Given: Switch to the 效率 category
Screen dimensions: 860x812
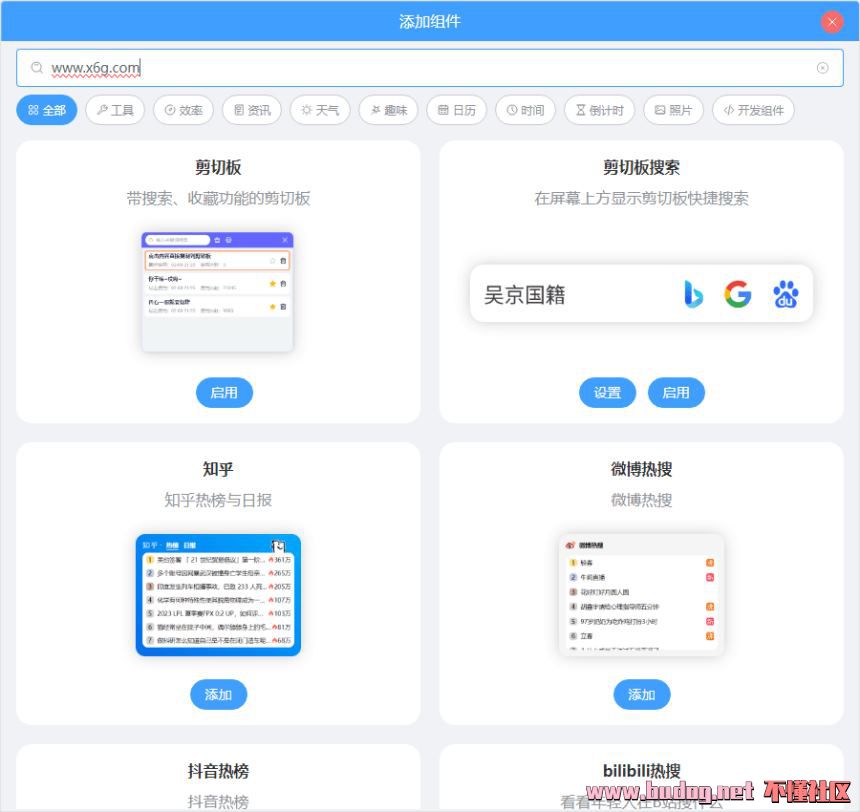Looking at the screenshot, I should (184, 110).
